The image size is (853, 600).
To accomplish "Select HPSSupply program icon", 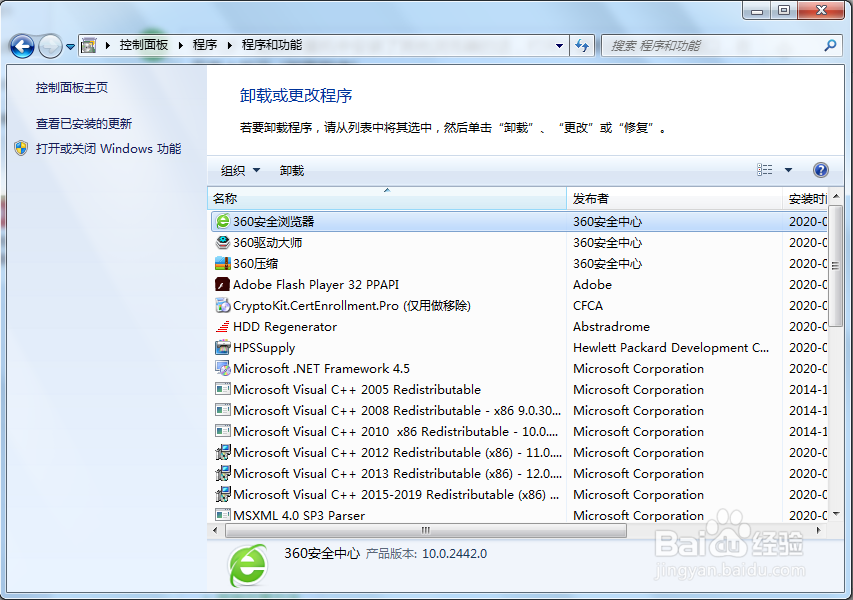I will point(222,348).
